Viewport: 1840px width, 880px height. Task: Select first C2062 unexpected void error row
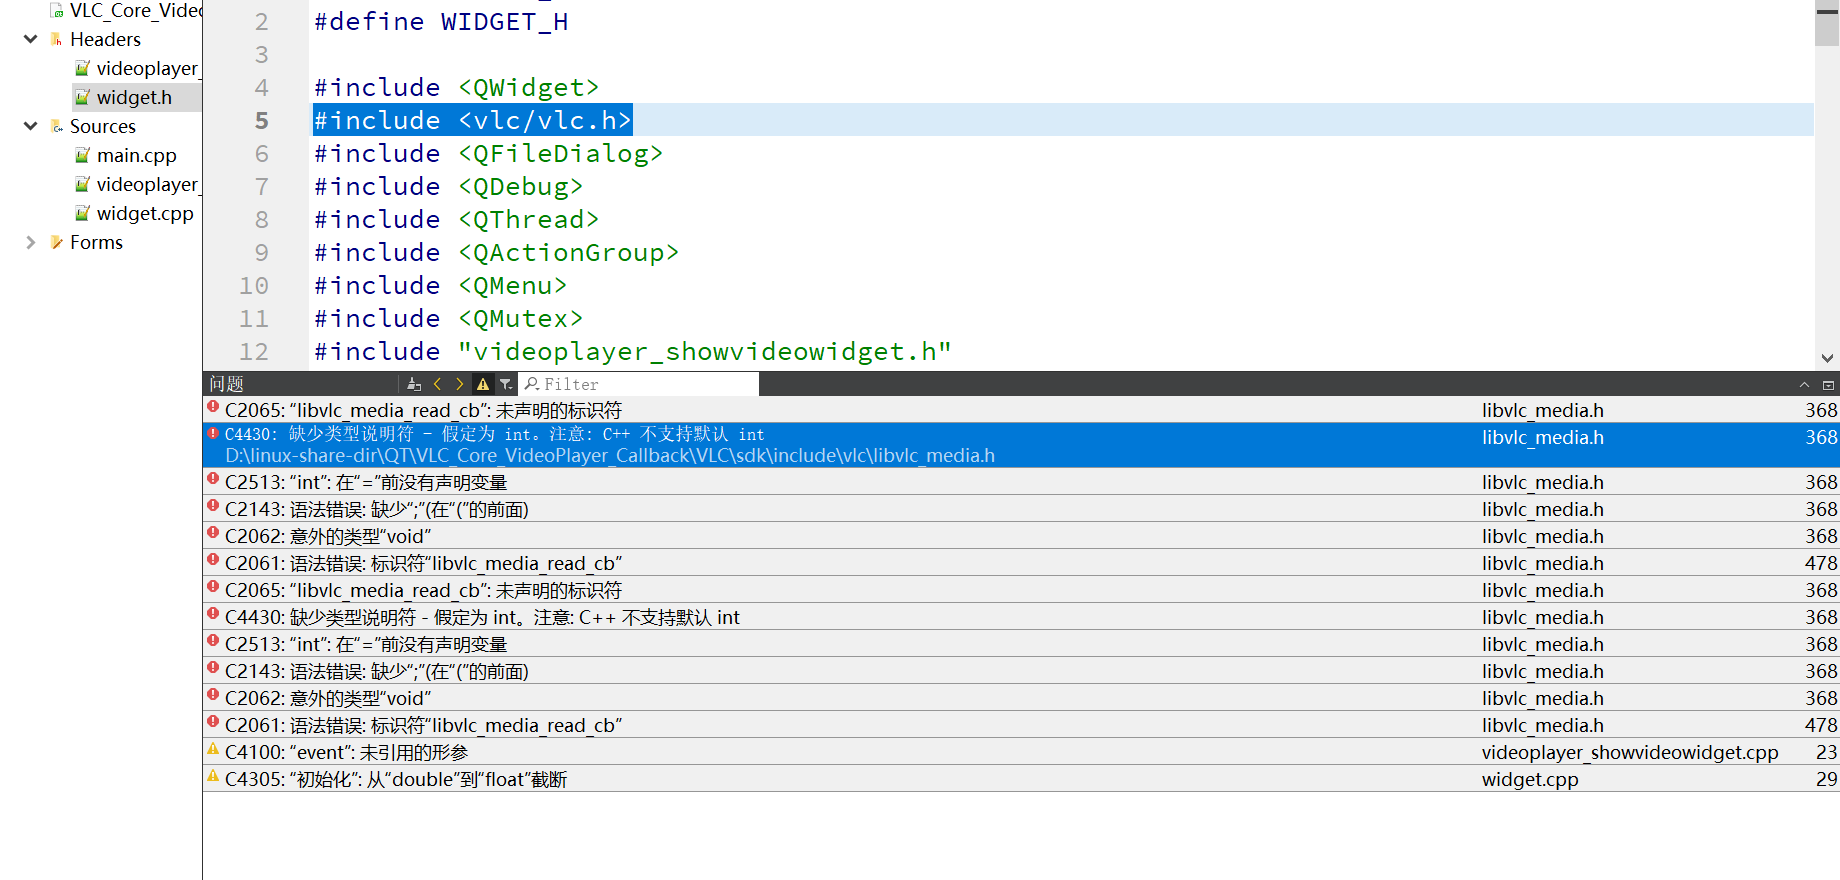click(x=1021, y=536)
